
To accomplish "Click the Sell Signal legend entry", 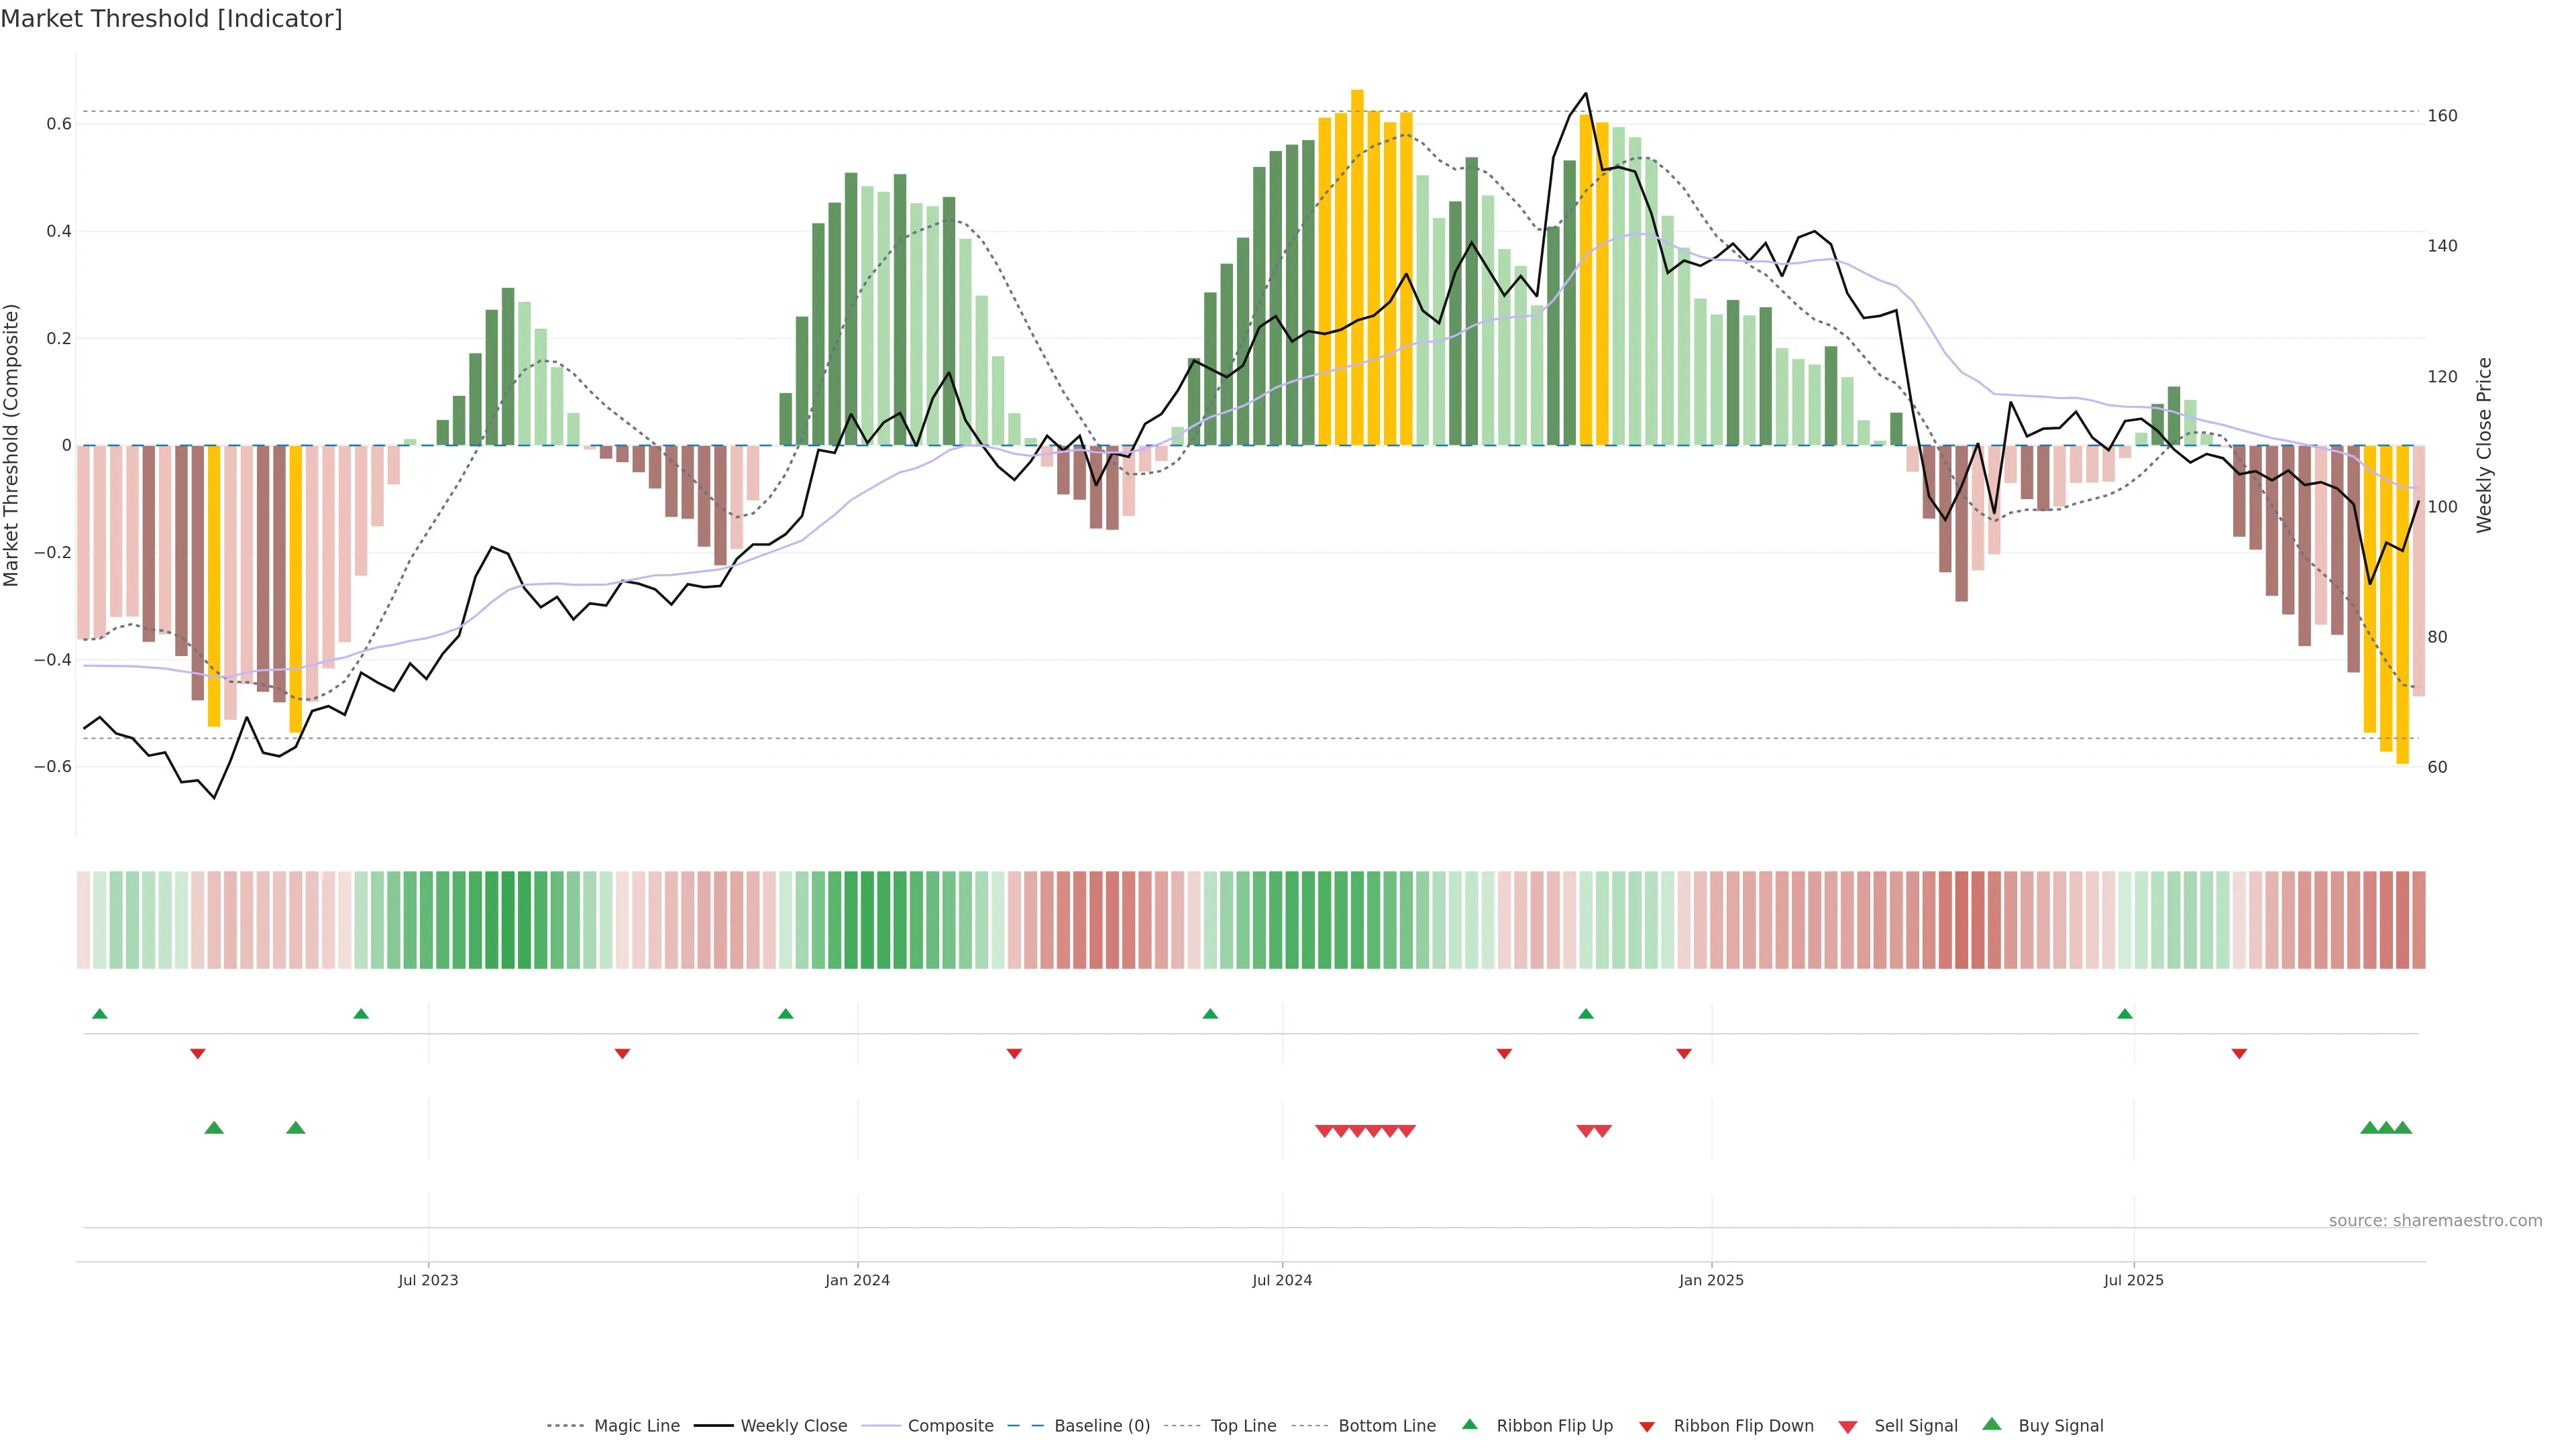I will point(1915,1426).
